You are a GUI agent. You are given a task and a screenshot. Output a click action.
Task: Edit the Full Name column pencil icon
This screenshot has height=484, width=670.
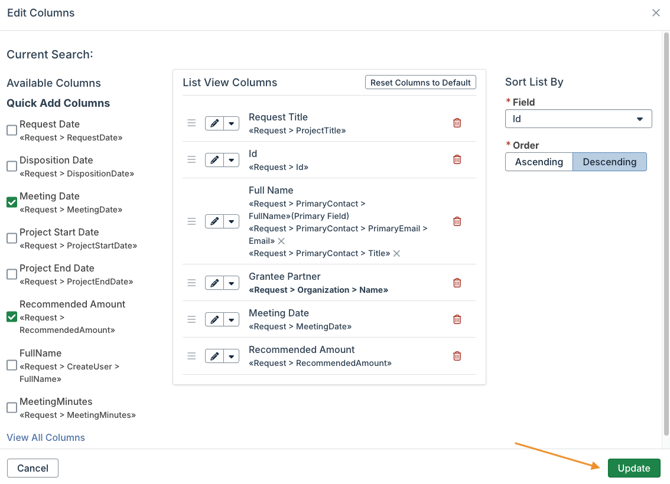(x=214, y=222)
